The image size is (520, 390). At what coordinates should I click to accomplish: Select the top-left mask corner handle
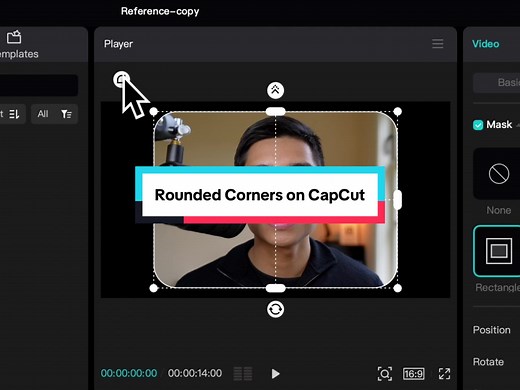[x=154, y=111]
